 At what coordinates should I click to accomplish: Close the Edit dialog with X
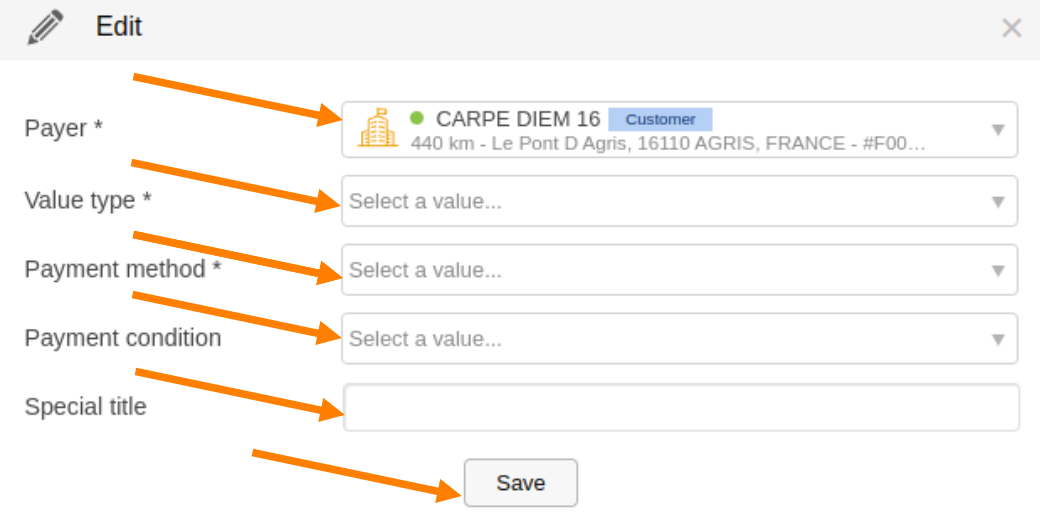coord(1011,28)
